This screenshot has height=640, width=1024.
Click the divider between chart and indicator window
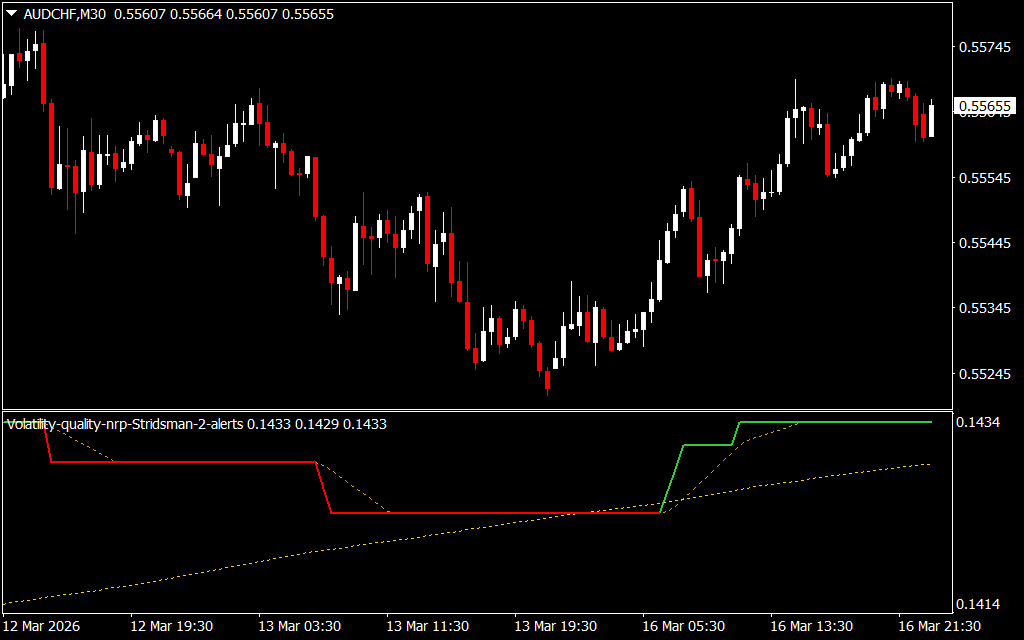pyautogui.click(x=475, y=410)
